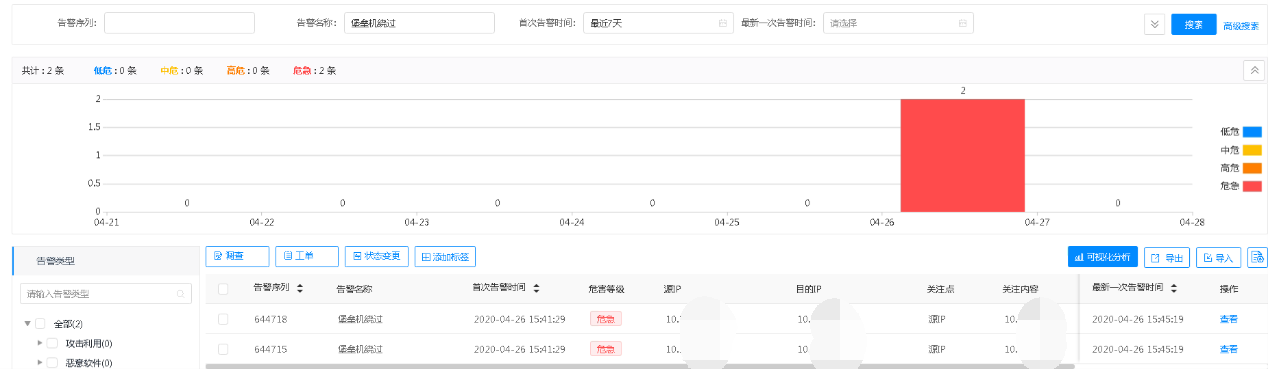
Task: Toggle the 低危 blue legend swatch
Action: click(1252, 131)
